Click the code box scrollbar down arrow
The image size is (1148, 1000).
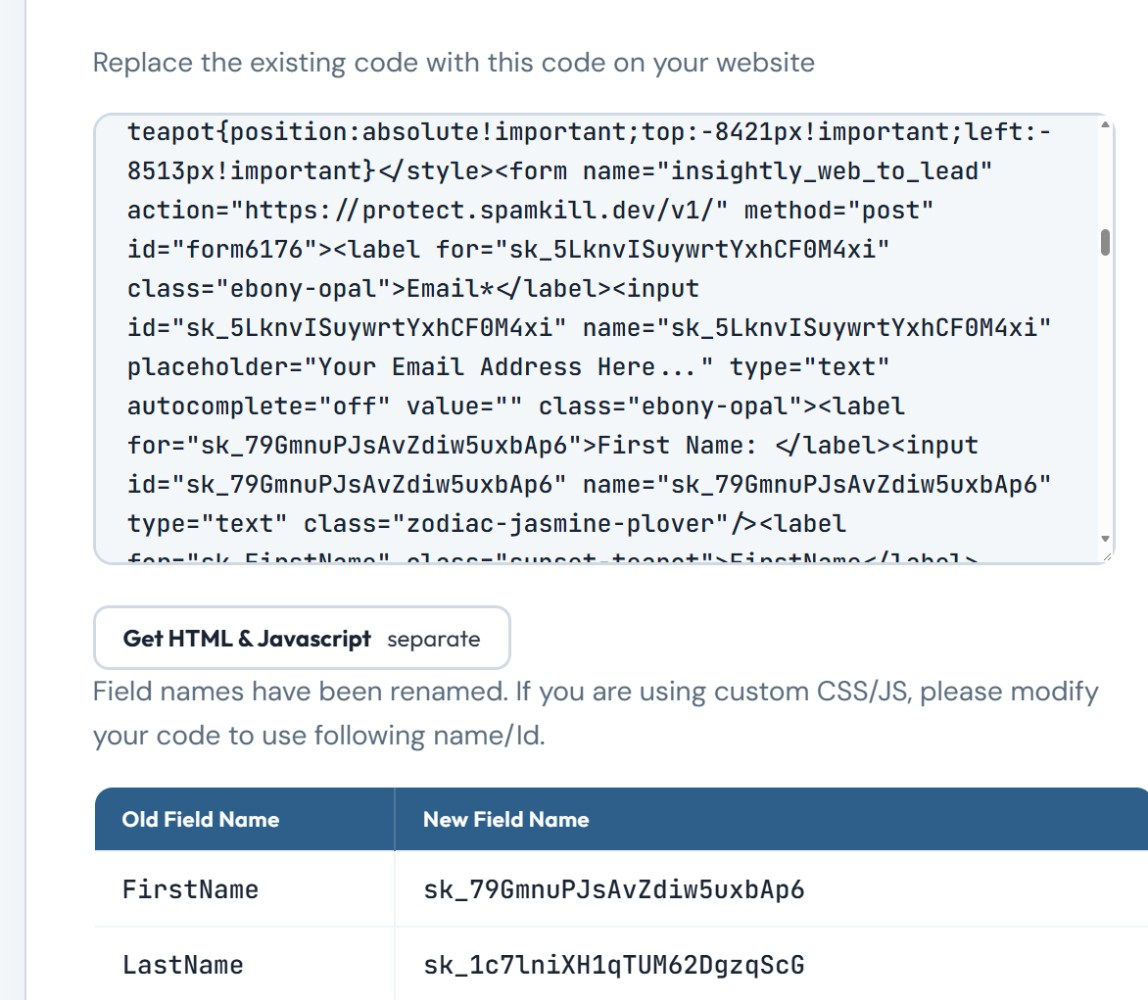[1105, 539]
